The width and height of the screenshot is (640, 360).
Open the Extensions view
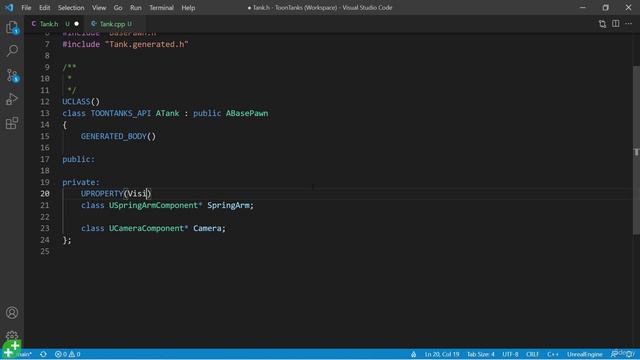(x=12, y=123)
